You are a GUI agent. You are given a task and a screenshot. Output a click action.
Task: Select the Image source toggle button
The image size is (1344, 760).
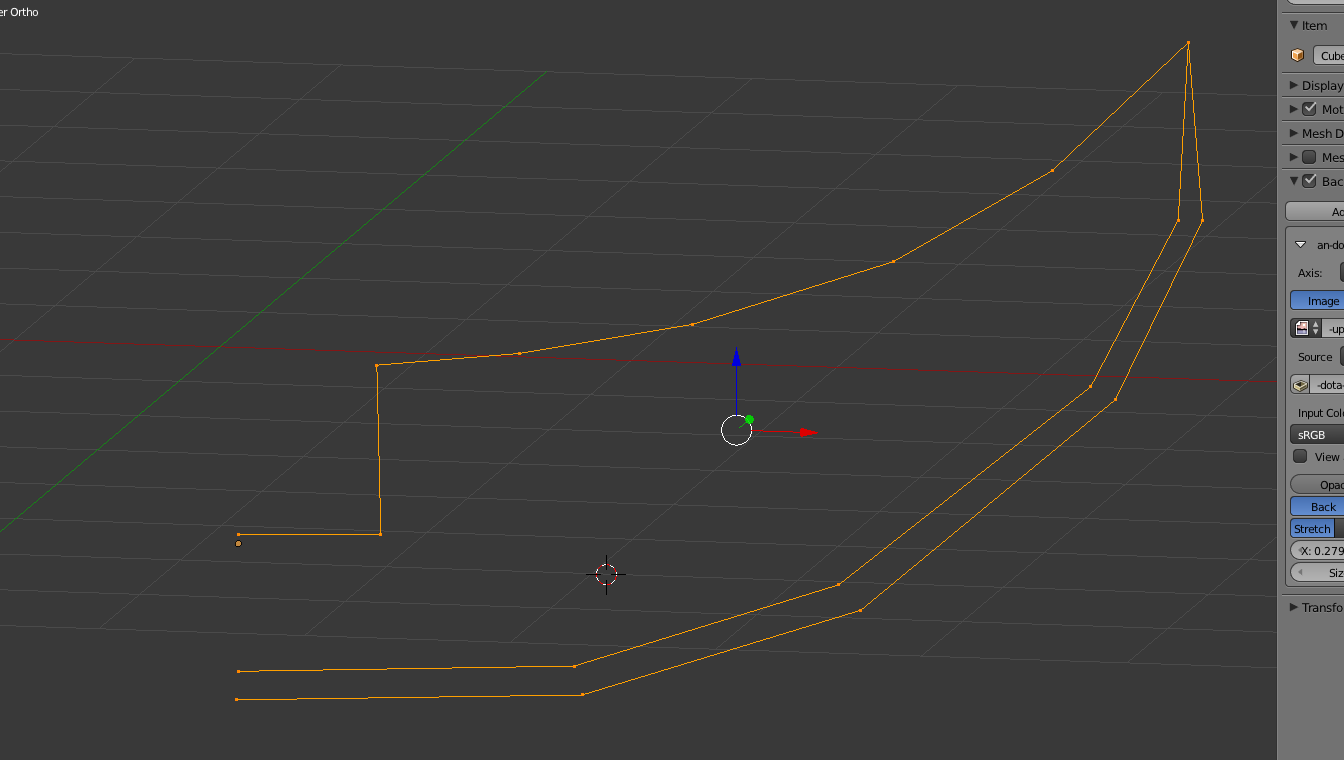click(x=1317, y=300)
